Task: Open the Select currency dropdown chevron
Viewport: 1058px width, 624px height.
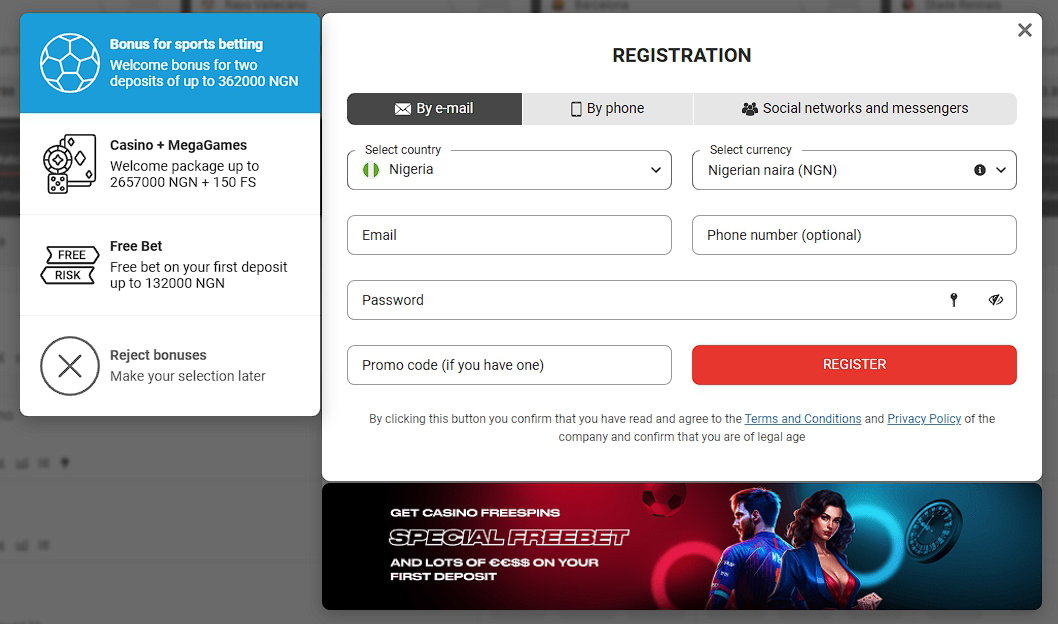Action: pos(1001,170)
